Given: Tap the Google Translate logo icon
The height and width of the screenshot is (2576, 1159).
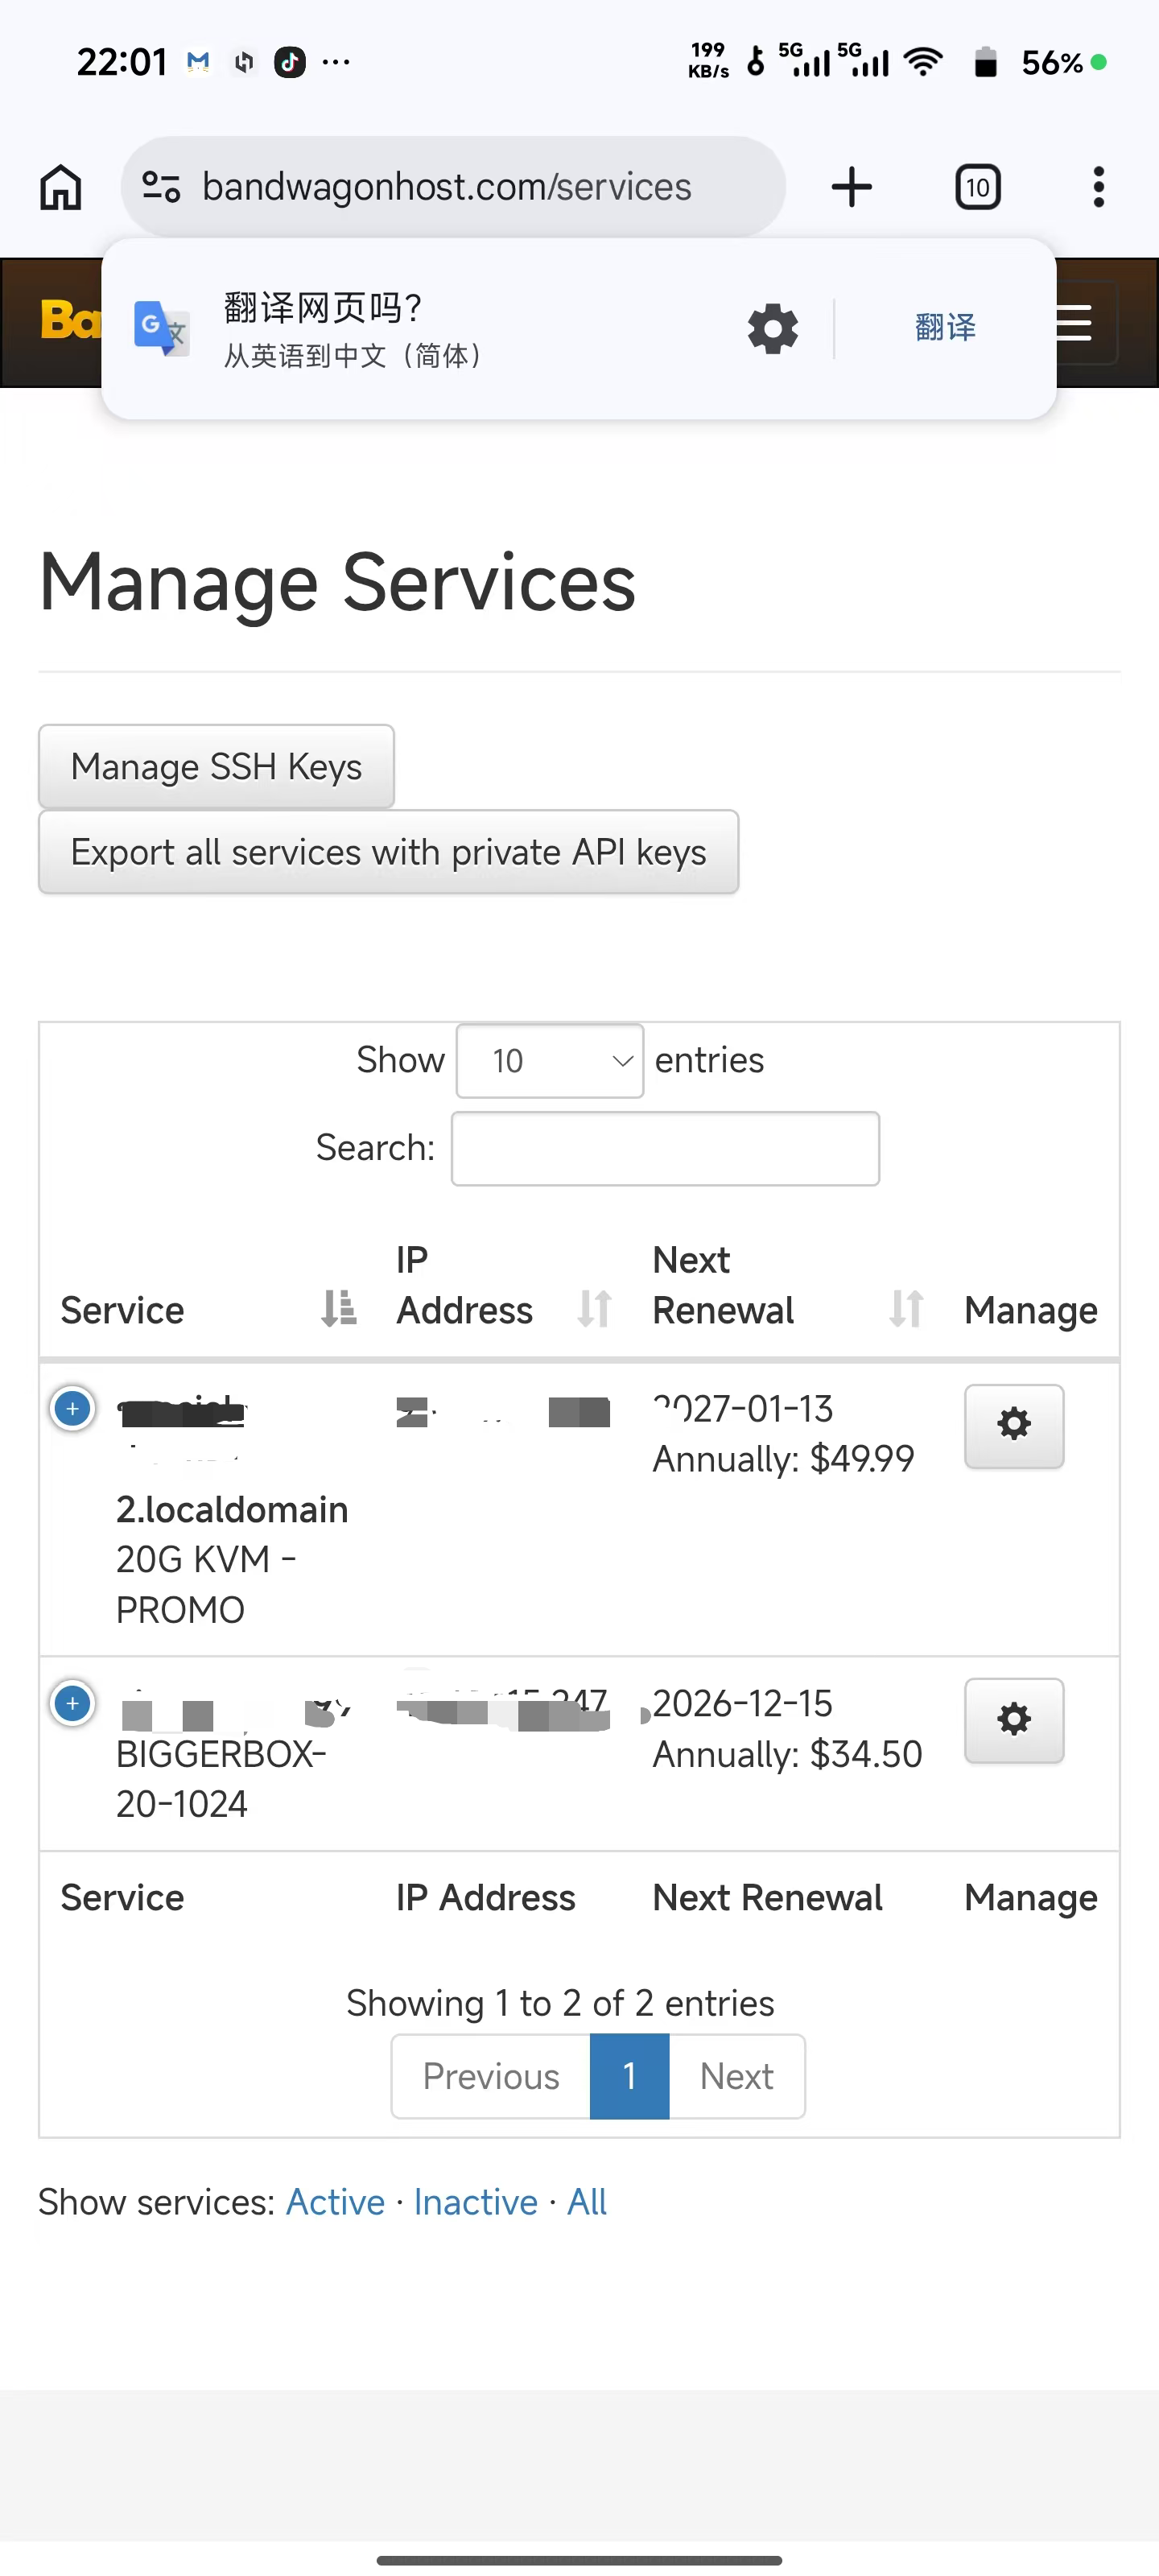Looking at the screenshot, I should pyautogui.click(x=161, y=328).
